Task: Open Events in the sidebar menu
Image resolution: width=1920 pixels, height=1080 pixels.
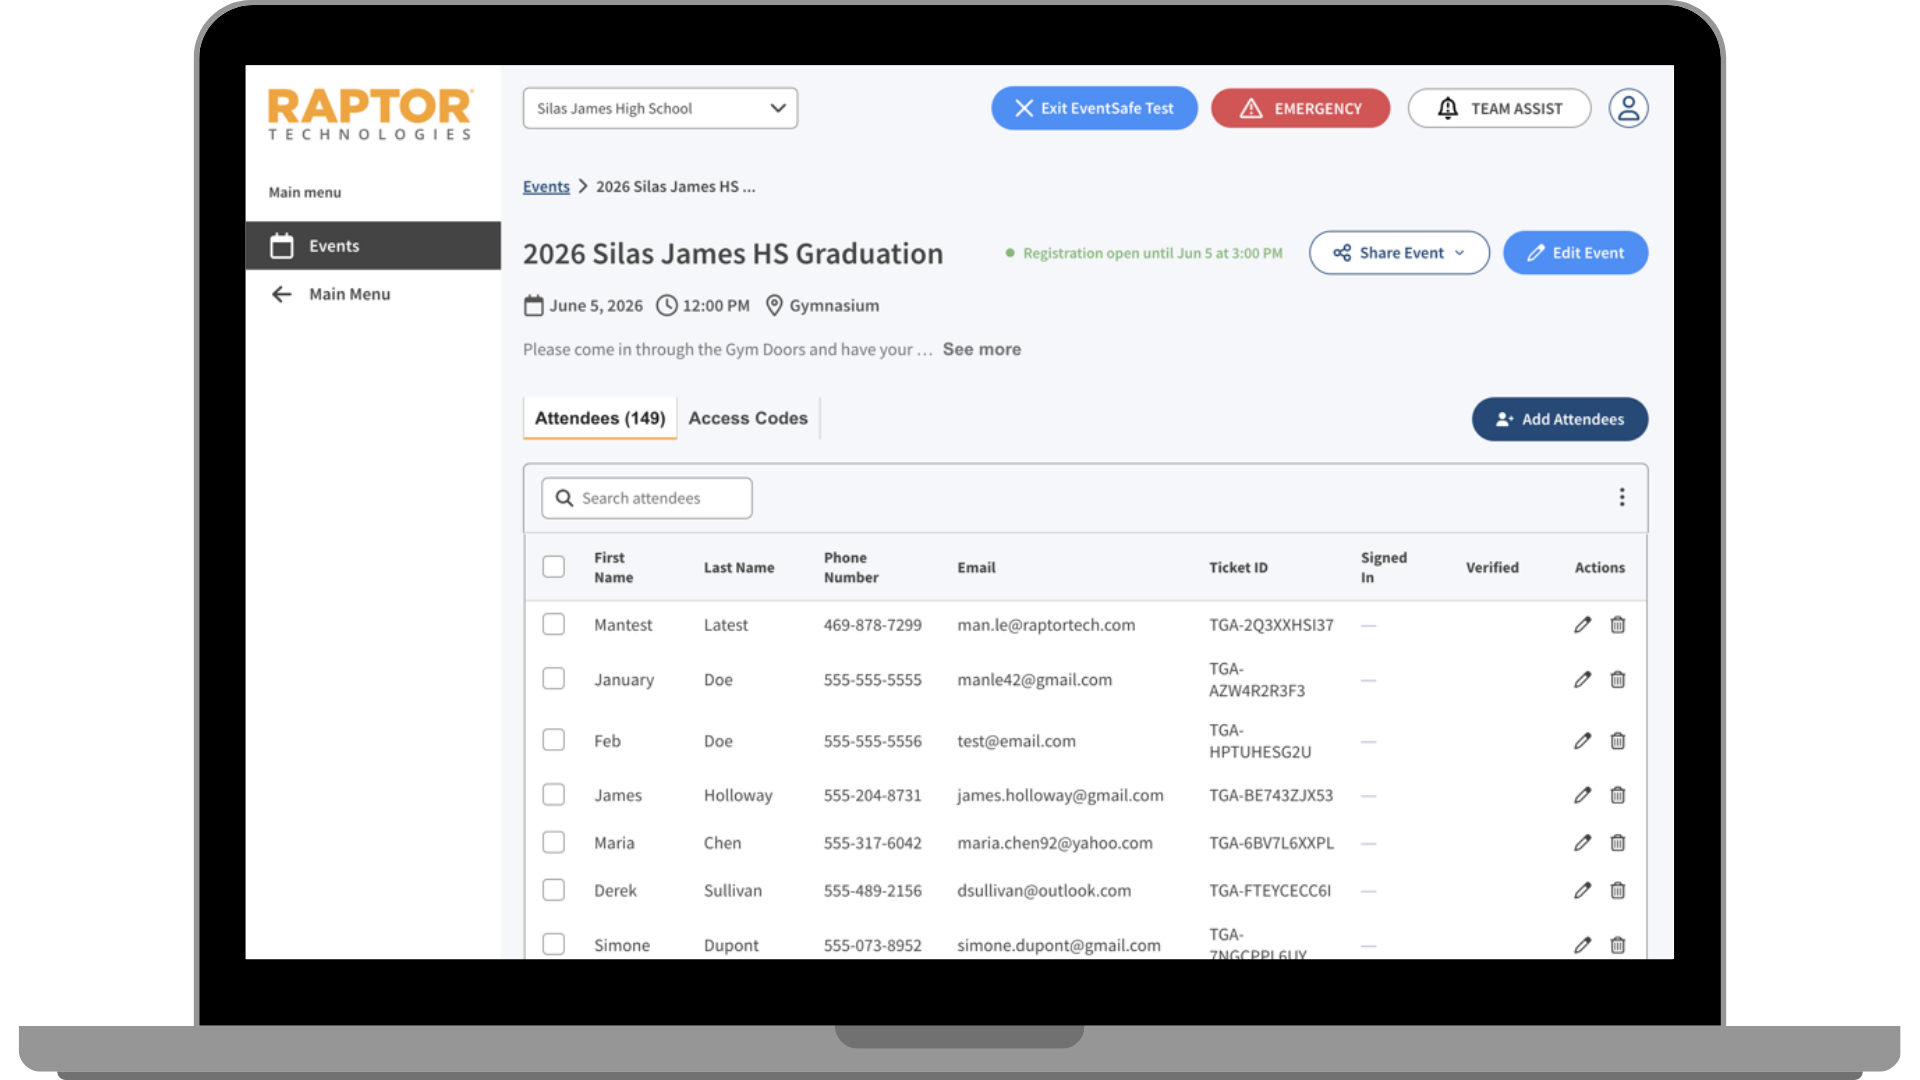Action: tap(372, 246)
